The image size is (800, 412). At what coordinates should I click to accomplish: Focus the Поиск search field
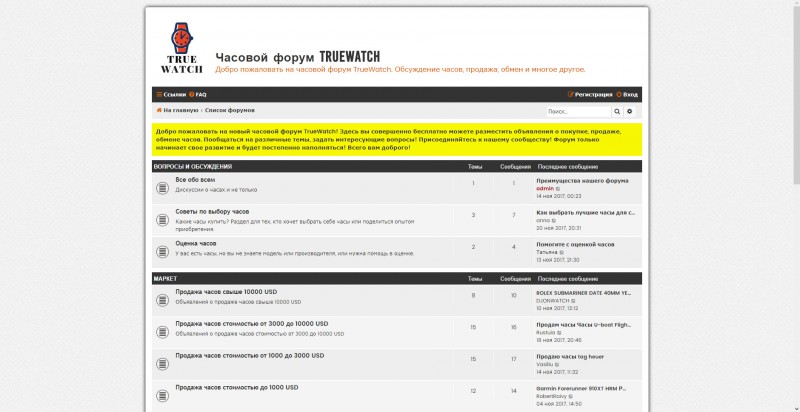click(579, 111)
